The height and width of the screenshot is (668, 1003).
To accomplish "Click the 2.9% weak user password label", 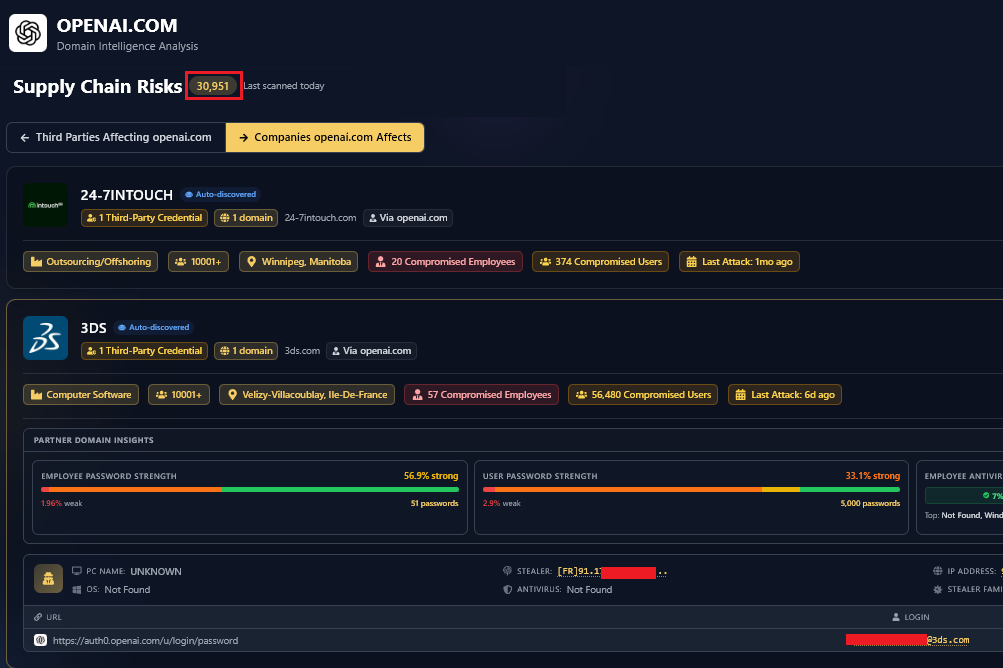I will click(502, 504).
